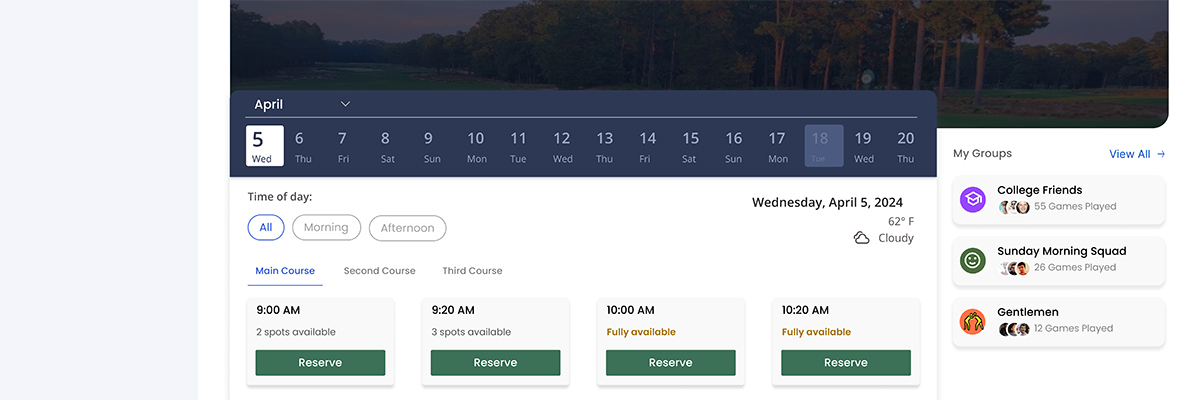The height and width of the screenshot is (400, 1200).
Task: Open the April month dropdown
Action: point(302,104)
